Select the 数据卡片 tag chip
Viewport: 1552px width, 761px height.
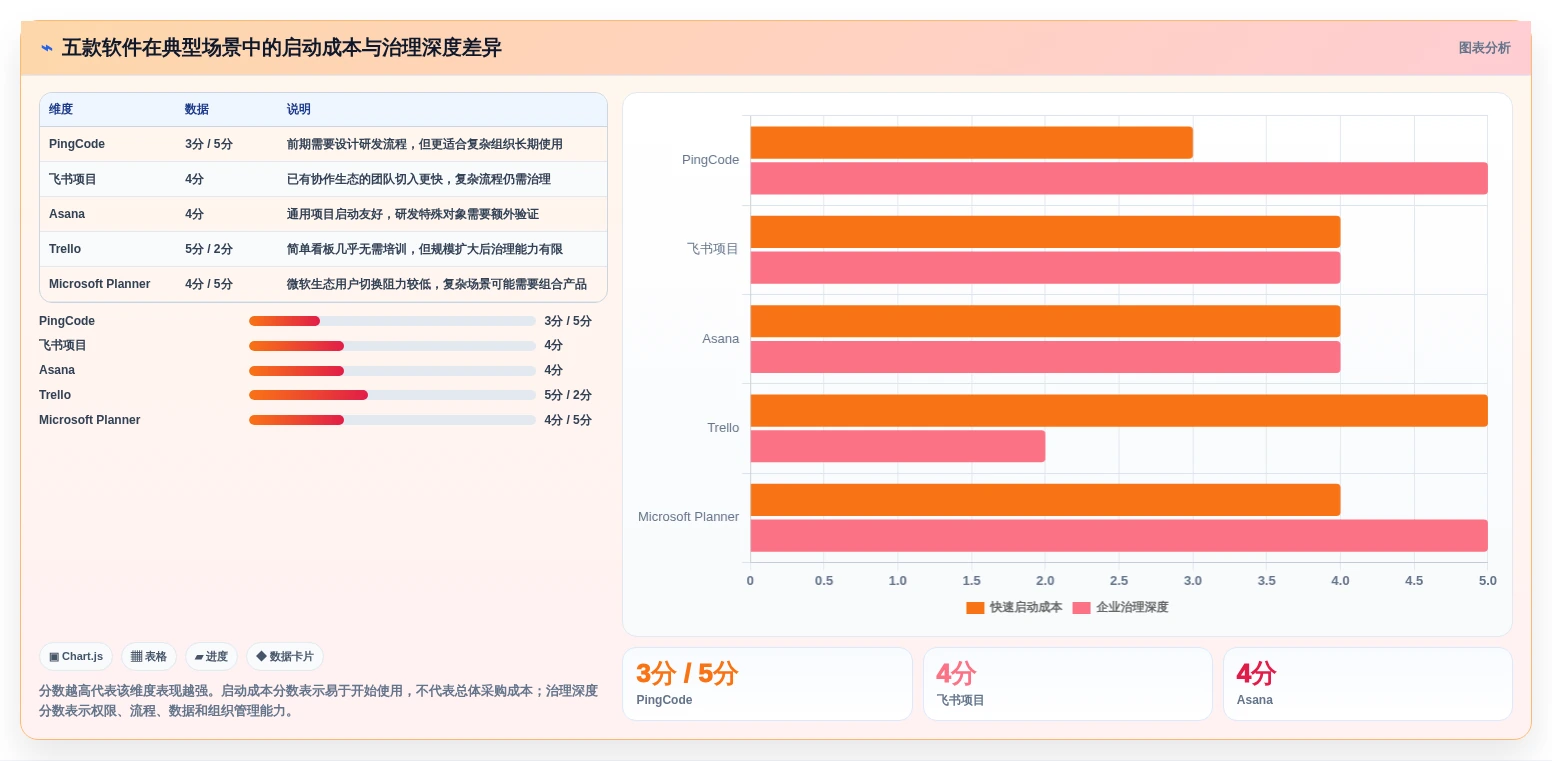click(x=285, y=657)
